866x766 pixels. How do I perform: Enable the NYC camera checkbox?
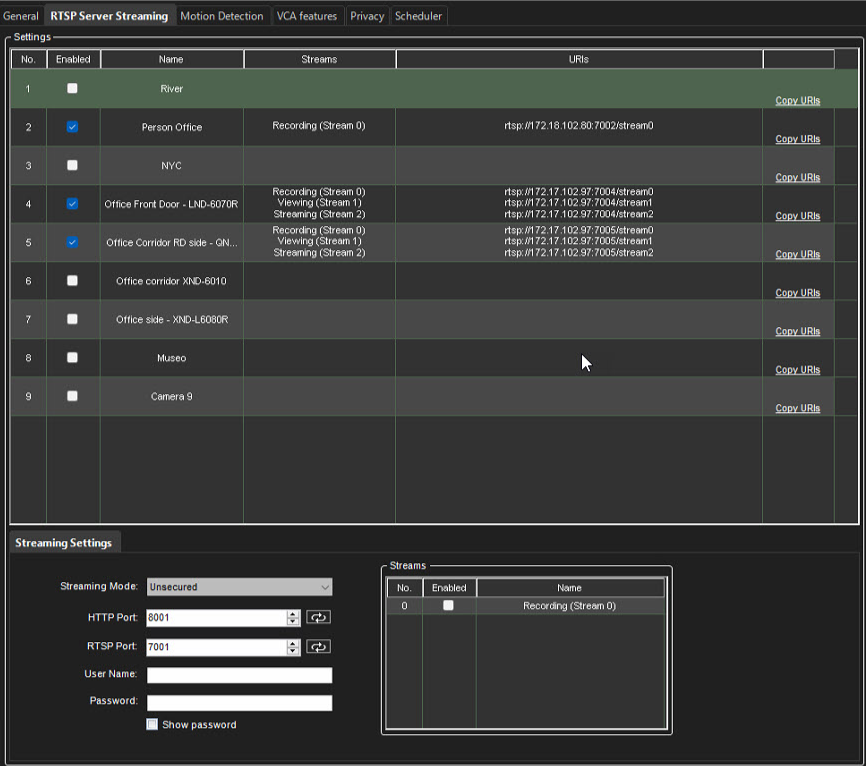tap(73, 165)
